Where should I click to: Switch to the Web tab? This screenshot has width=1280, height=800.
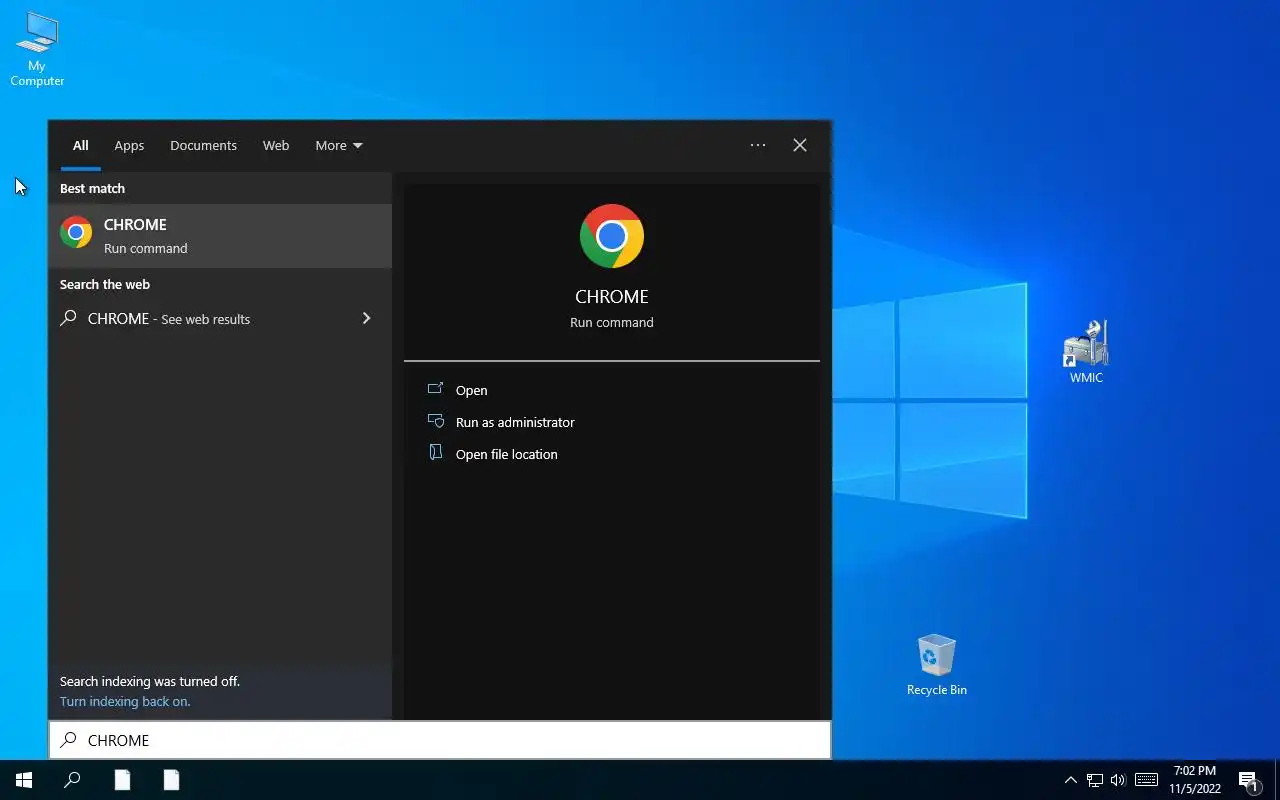click(276, 145)
